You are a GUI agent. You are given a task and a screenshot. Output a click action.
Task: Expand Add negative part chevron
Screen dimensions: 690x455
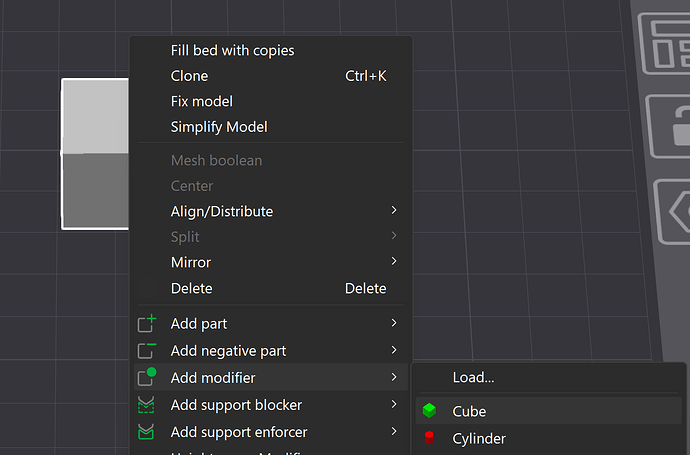pyautogui.click(x=394, y=350)
